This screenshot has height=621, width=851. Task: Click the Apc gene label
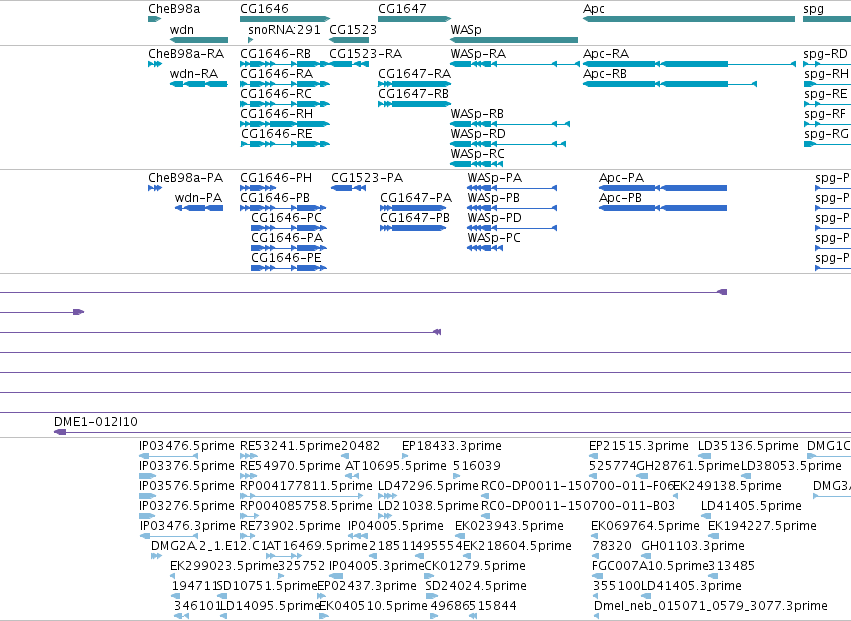tap(594, 9)
